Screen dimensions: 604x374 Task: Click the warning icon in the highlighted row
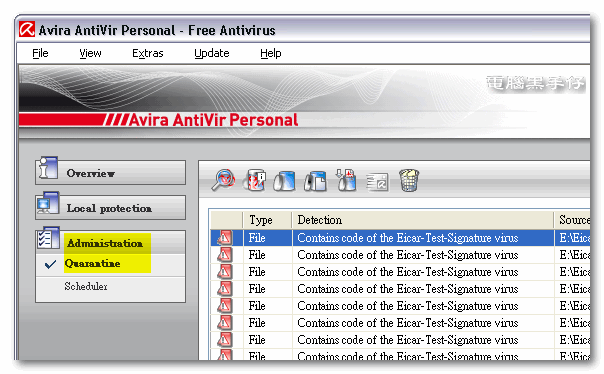point(225,238)
